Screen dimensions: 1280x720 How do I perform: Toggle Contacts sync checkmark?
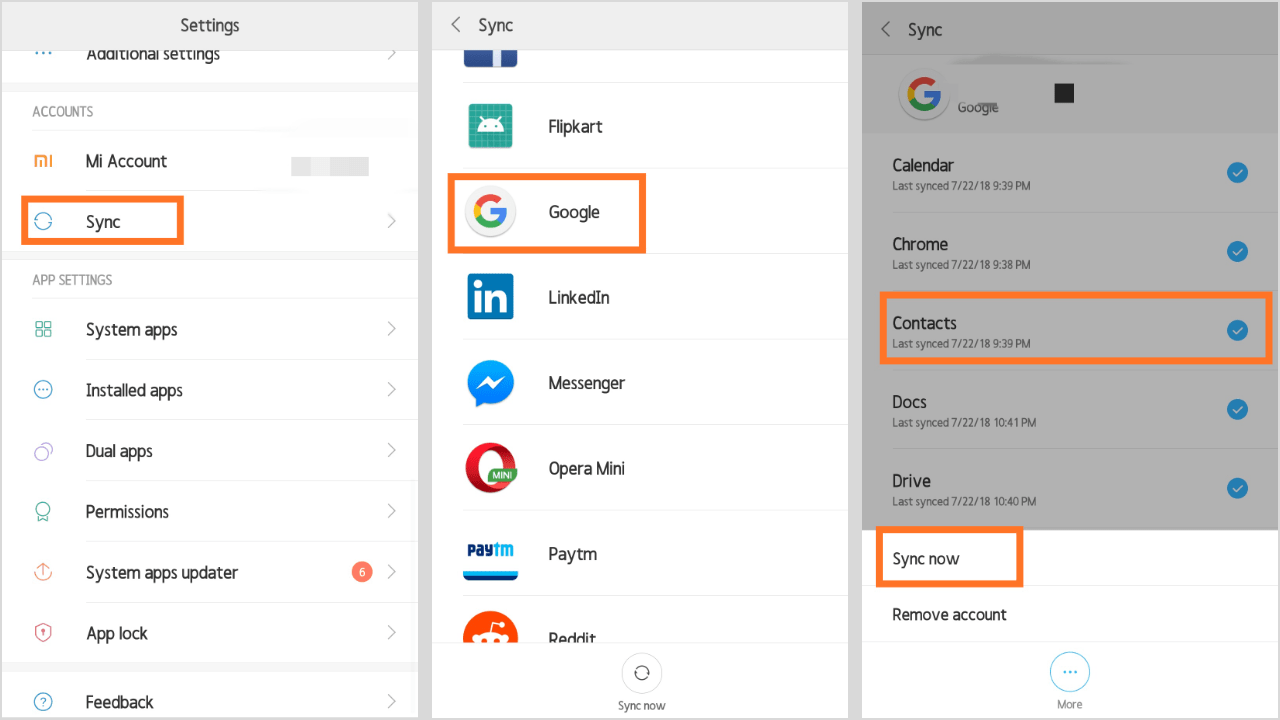pos(1237,330)
